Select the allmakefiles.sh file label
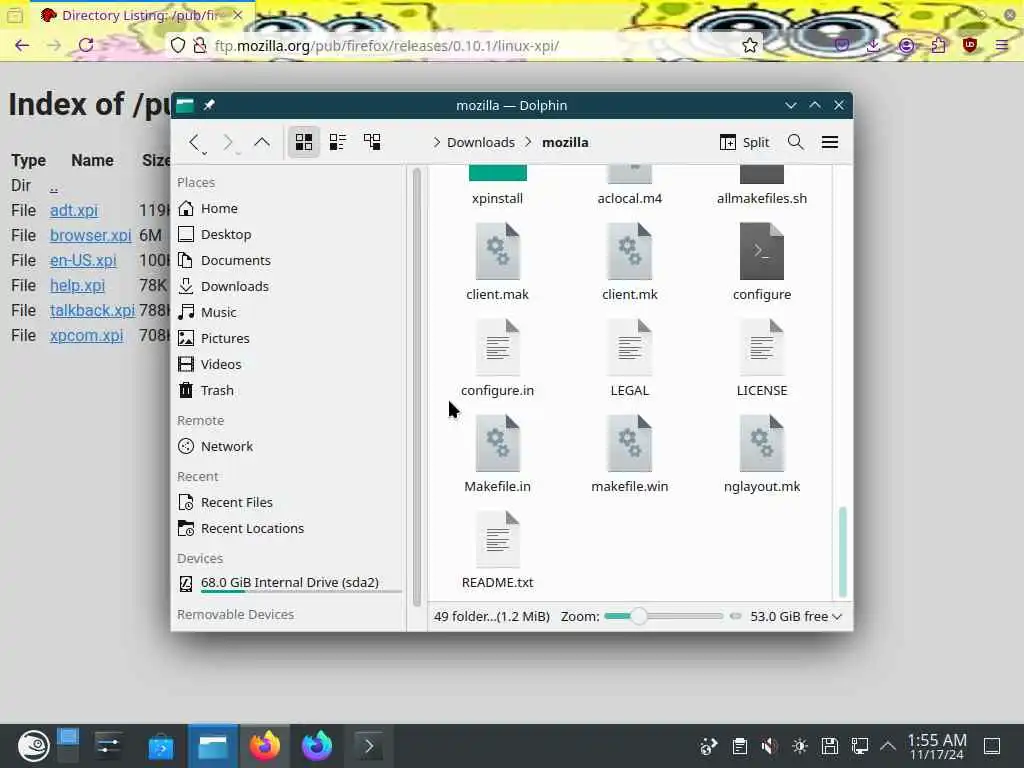 tap(761, 199)
